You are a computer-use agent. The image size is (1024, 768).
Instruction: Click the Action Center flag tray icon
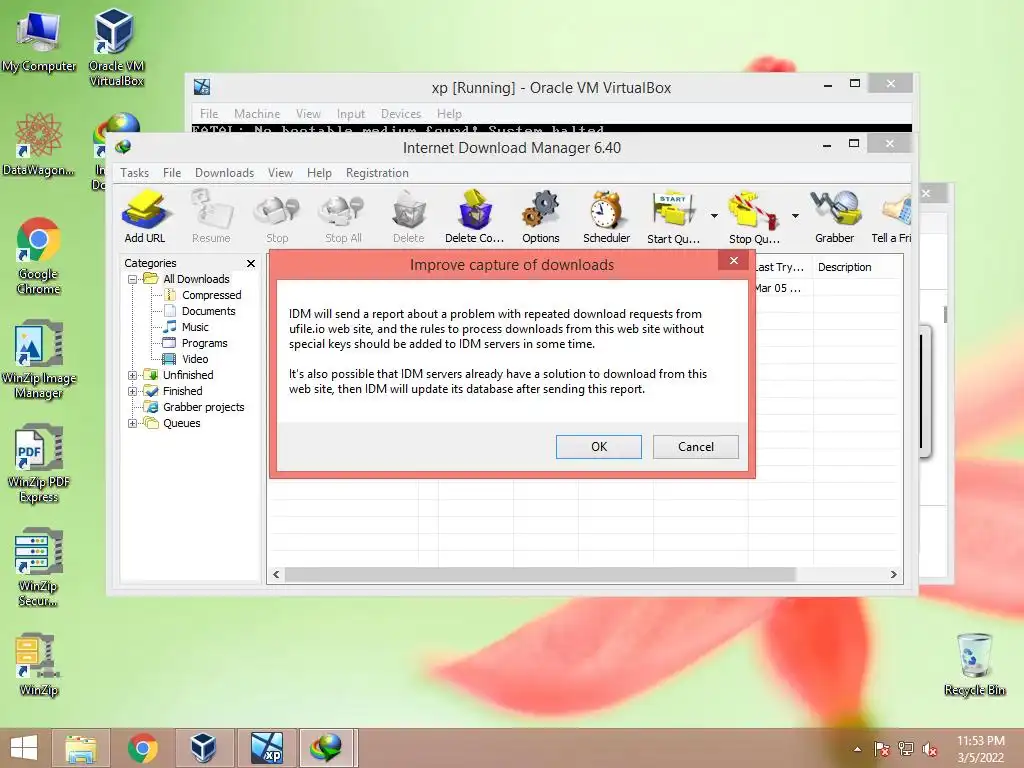tap(882, 749)
